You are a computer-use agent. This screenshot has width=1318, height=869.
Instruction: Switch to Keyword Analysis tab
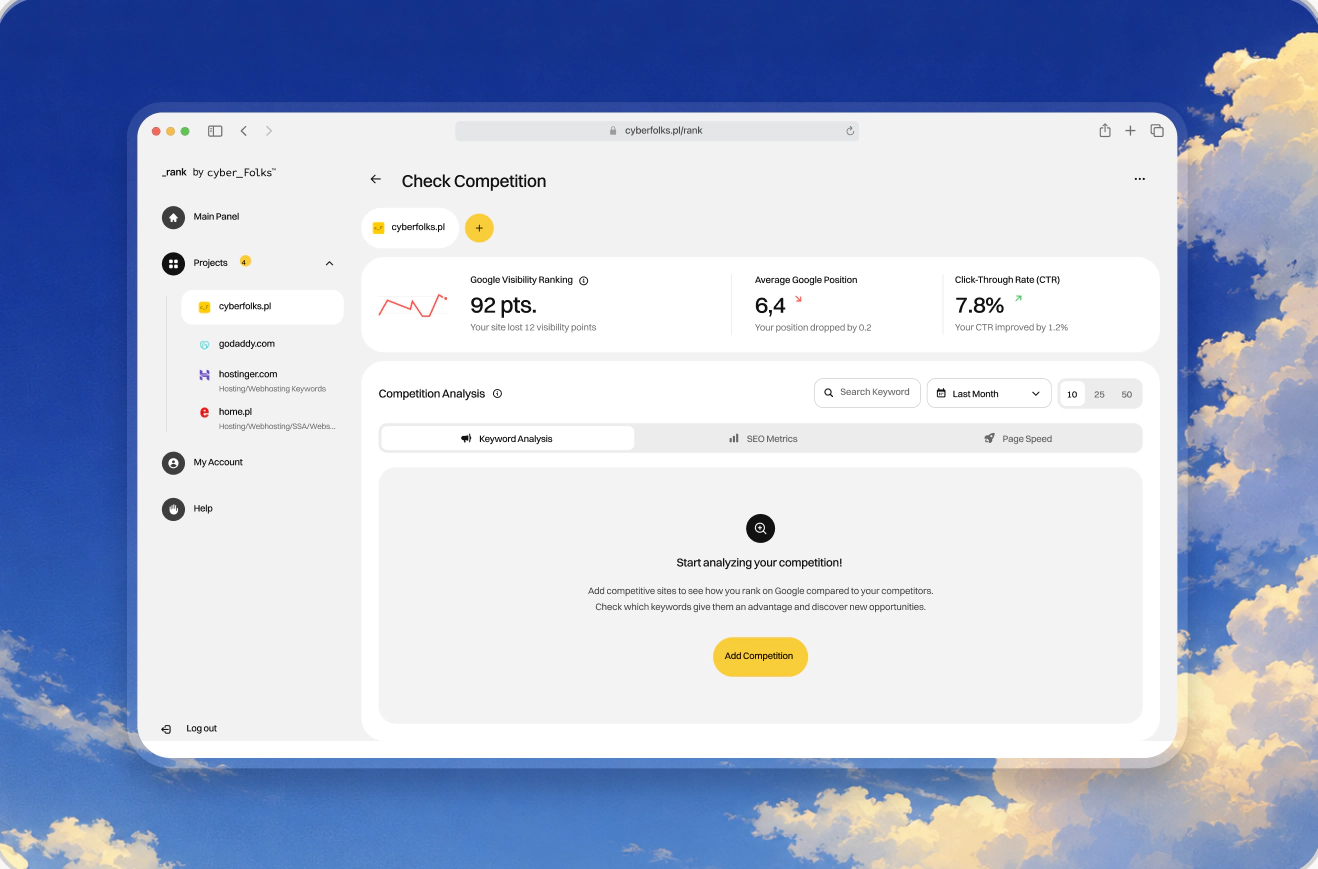click(x=507, y=439)
